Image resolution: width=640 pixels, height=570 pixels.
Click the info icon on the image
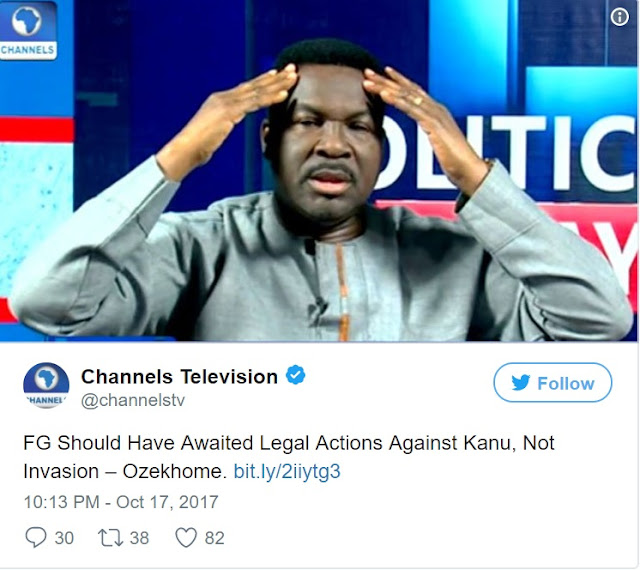[x=619, y=17]
